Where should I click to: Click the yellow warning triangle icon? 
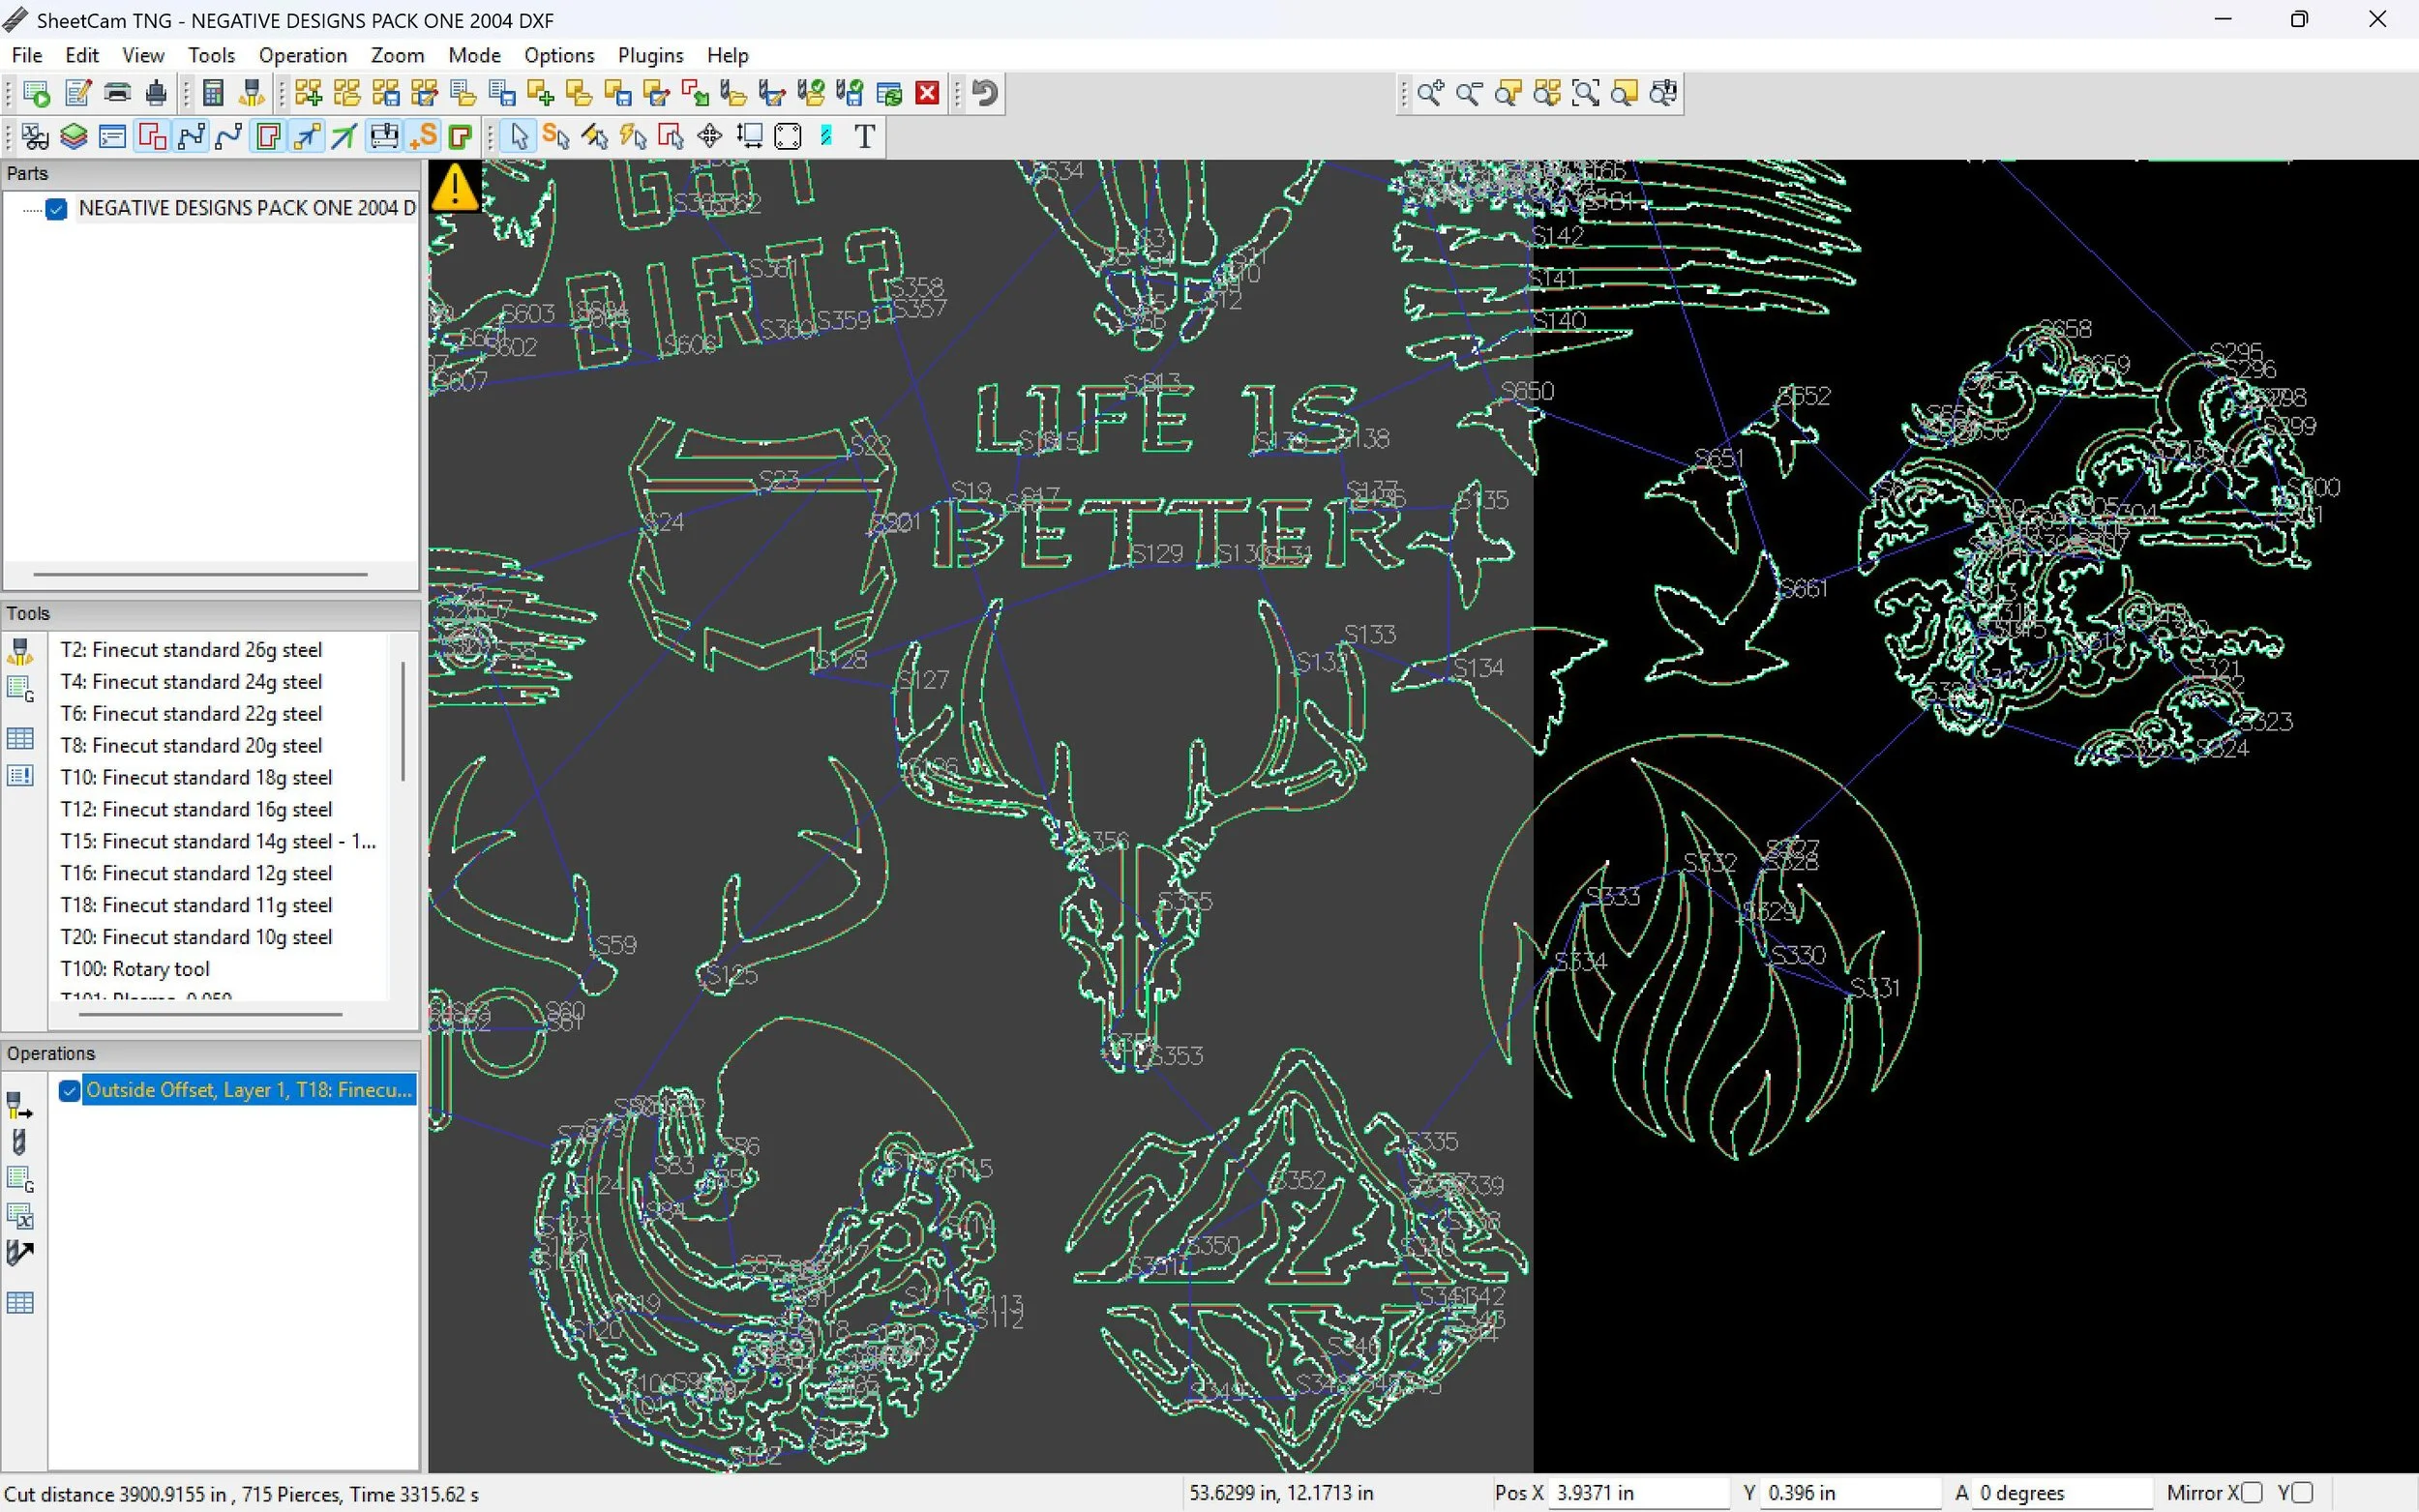pyautogui.click(x=456, y=187)
